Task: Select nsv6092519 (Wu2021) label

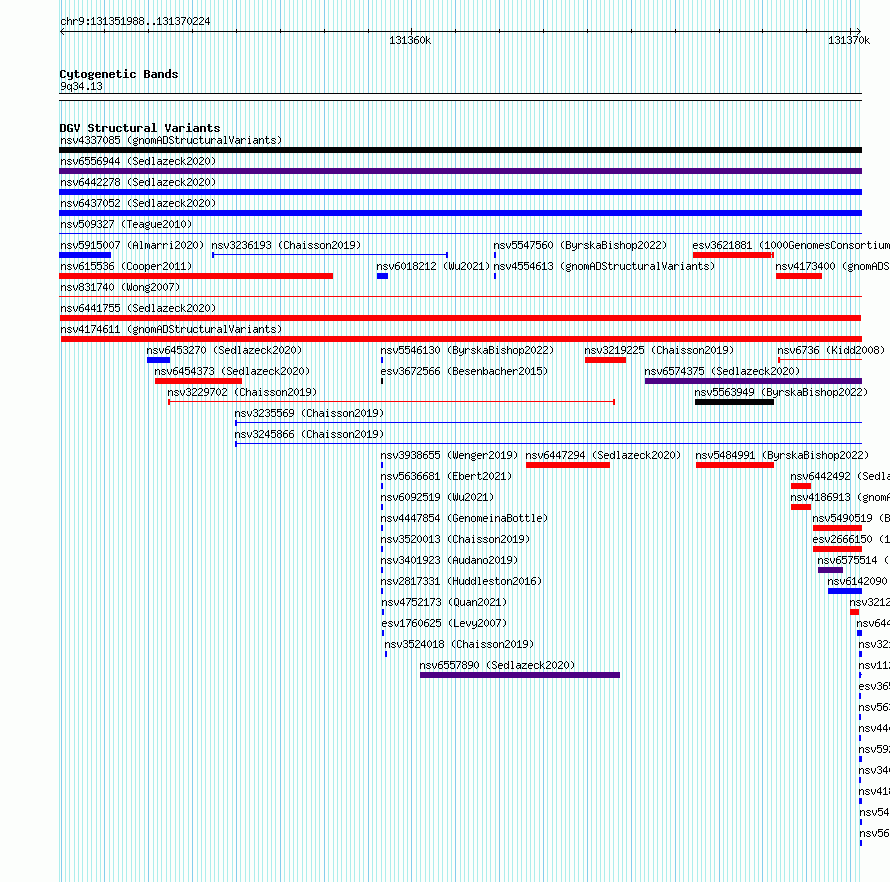Action: click(437, 497)
